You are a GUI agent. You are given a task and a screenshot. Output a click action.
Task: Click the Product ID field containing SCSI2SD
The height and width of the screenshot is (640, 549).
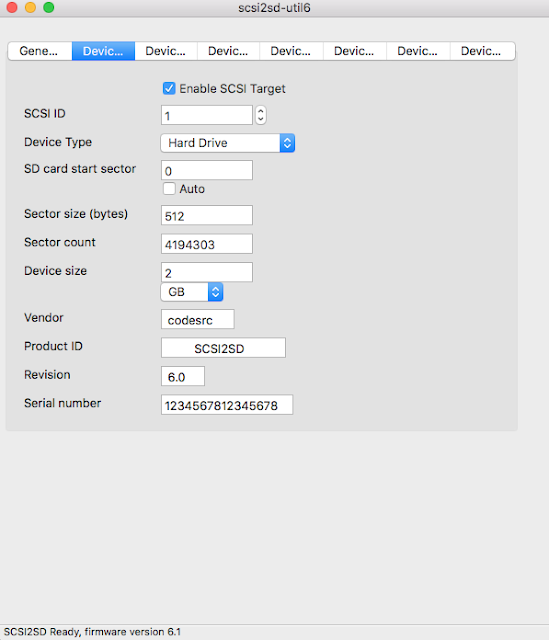click(x=223, y=348)
